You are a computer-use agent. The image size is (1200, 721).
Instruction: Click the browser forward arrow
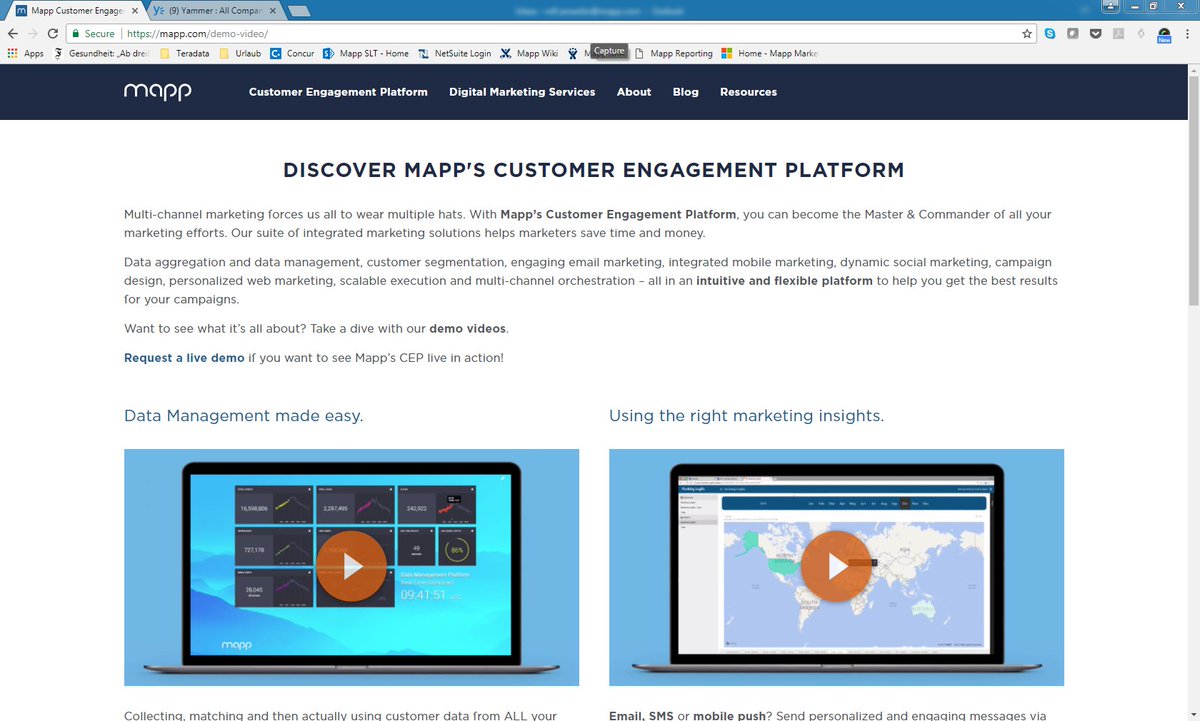(x=33, y=33)
